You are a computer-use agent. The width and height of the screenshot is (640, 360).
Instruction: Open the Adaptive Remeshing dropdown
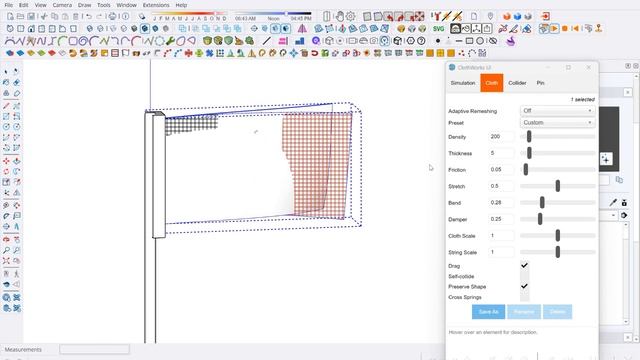pyautogui.click(x=557, y=111)
